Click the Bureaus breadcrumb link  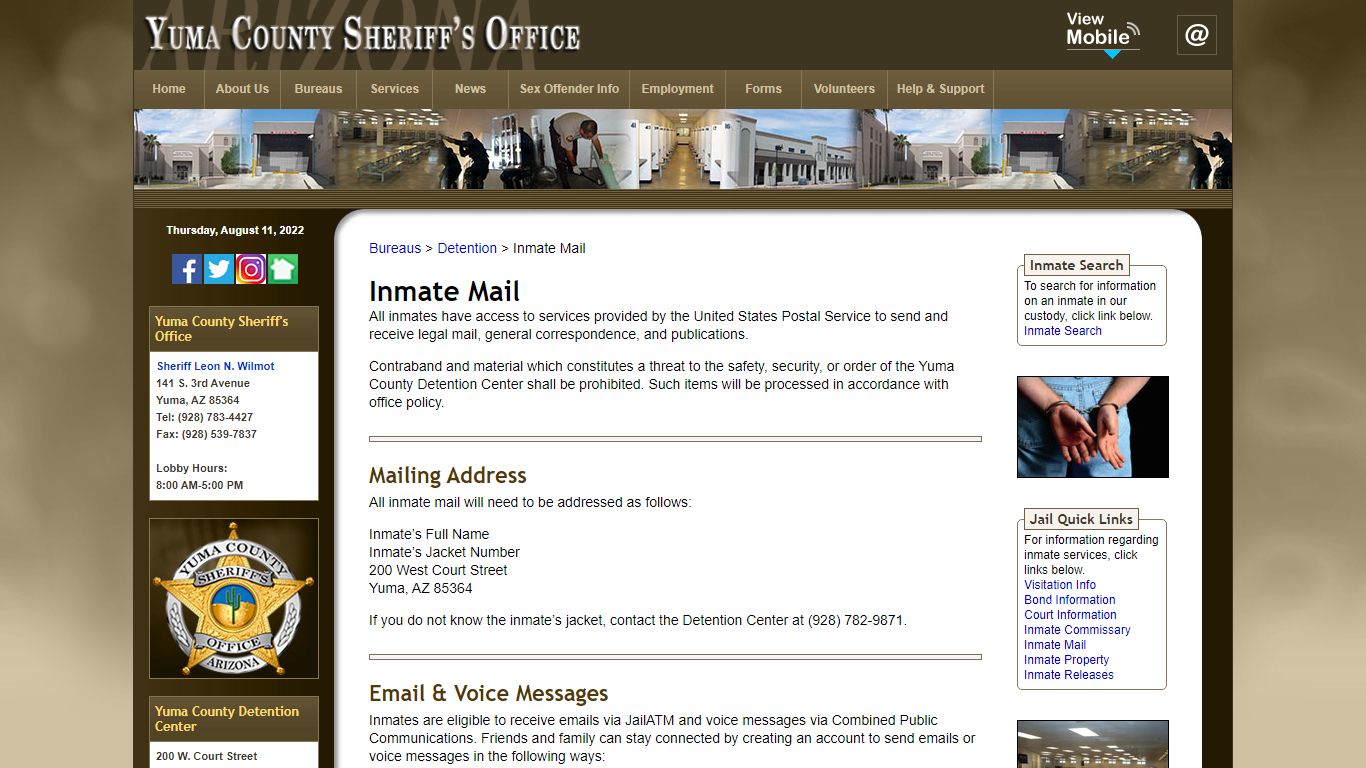pyautogui.click(x=395, y=248)
